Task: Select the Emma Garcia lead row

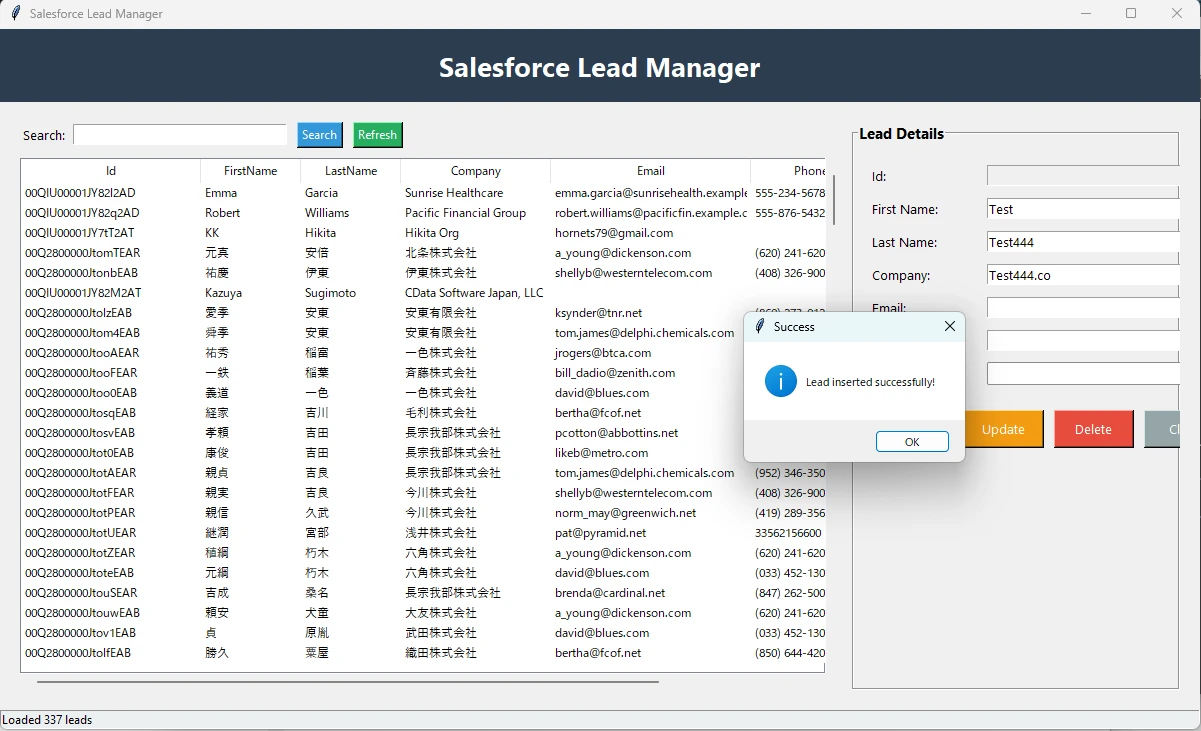Action: [300, 193]
